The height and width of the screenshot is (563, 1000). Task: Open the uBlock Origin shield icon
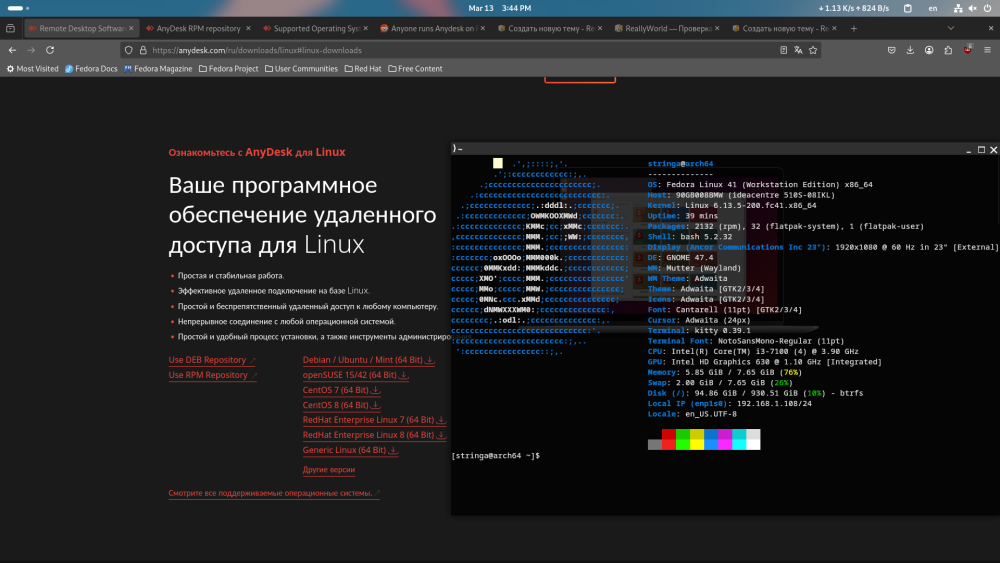967,50
